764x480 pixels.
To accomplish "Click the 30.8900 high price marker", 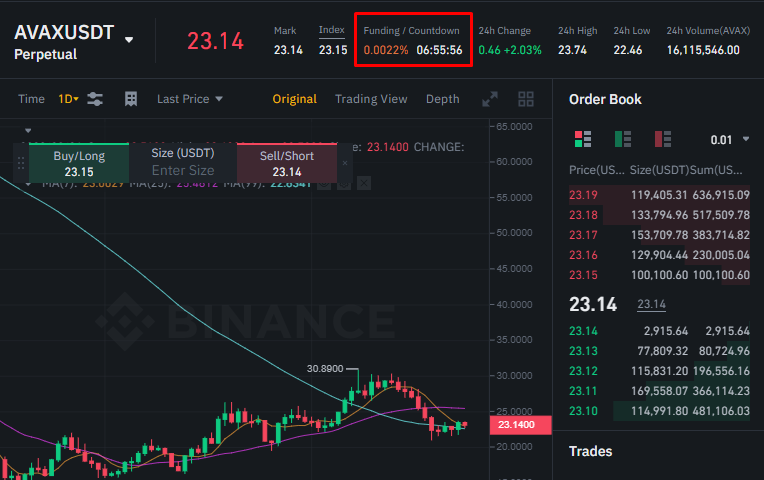I will pyautogui.click(x=325, y=369).
